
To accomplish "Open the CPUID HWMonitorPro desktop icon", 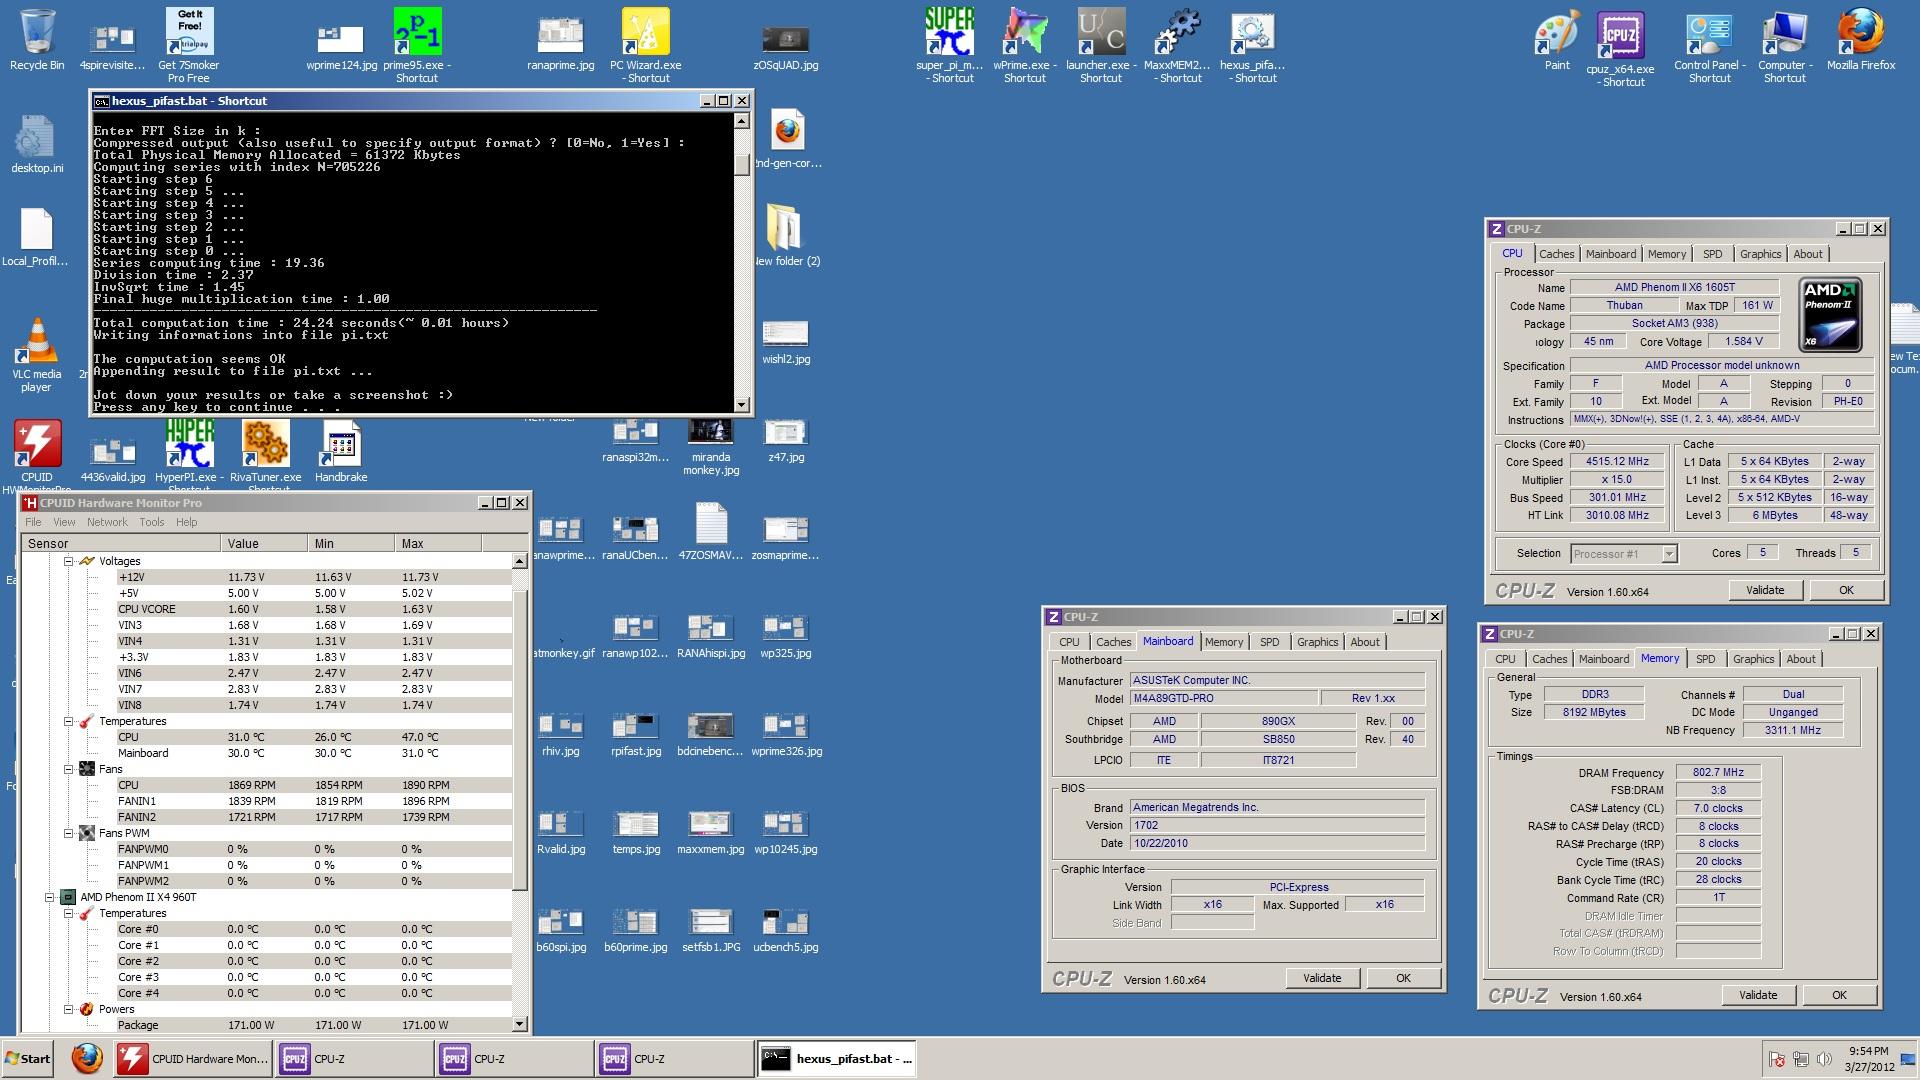I will pyautogui.click(x=37, y=456).
